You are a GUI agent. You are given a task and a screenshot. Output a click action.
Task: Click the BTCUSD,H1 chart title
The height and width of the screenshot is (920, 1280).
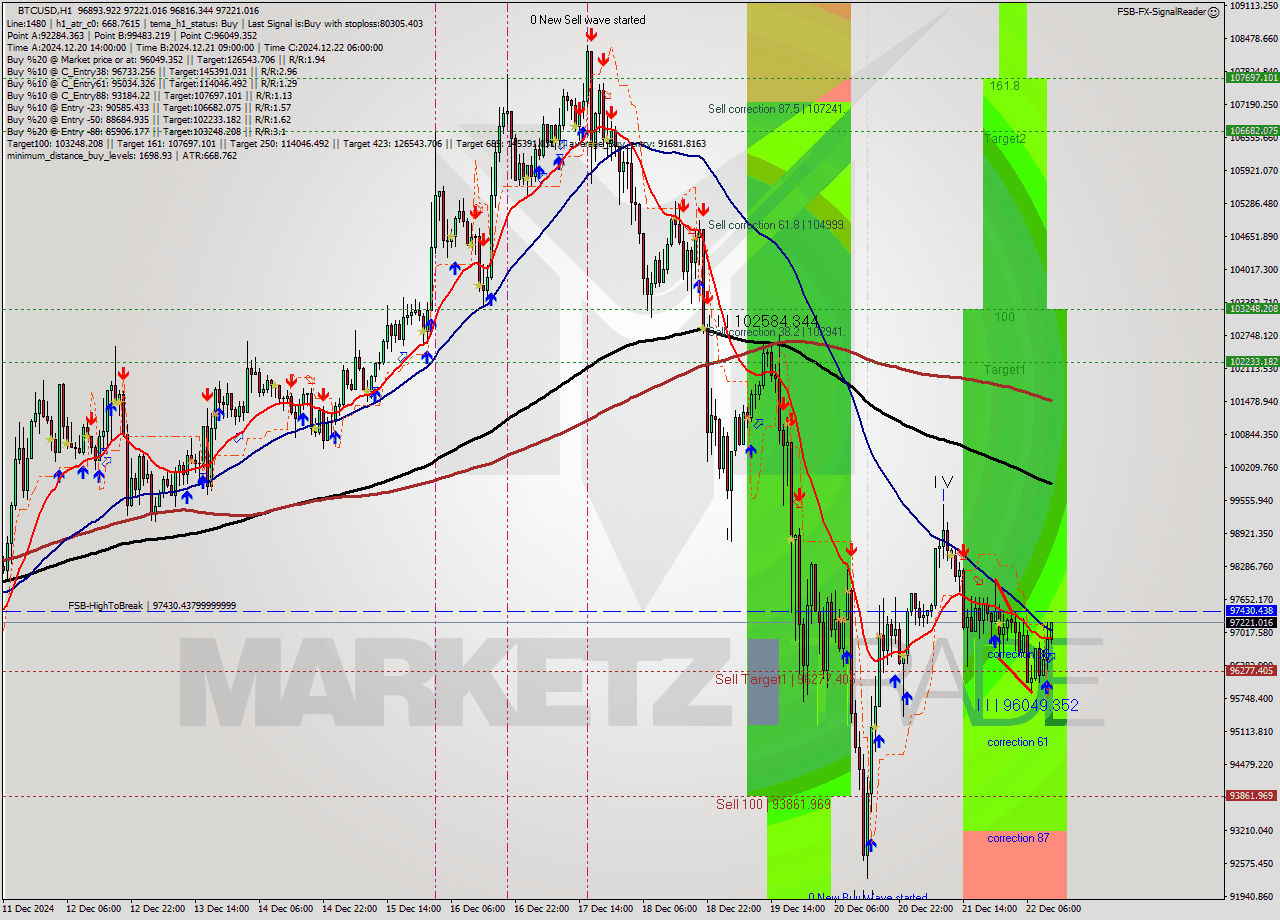[x=45, y=10]
